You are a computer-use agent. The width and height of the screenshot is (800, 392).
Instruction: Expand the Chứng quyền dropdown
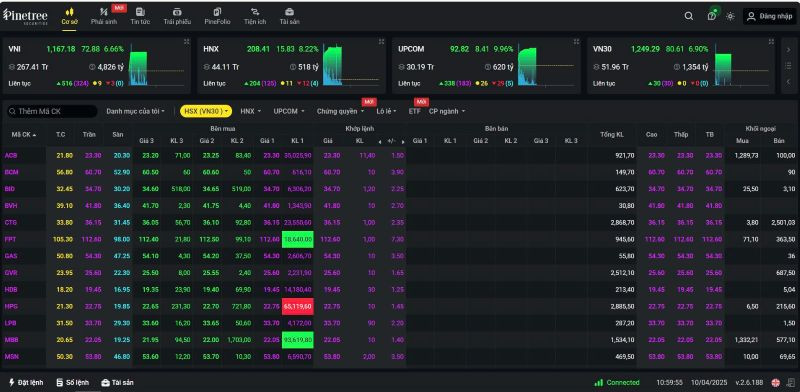(x=340, y=111)
